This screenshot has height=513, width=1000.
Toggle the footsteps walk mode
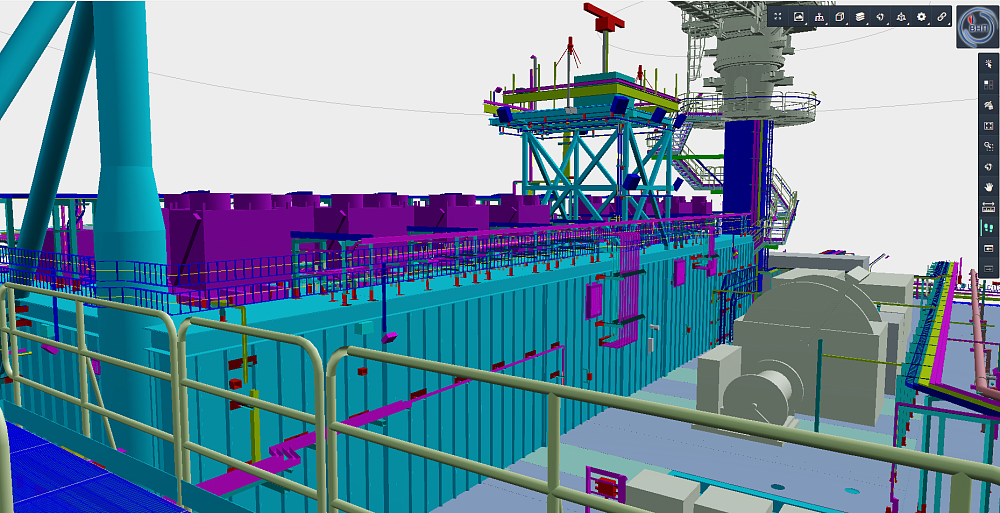pos(988,228)
